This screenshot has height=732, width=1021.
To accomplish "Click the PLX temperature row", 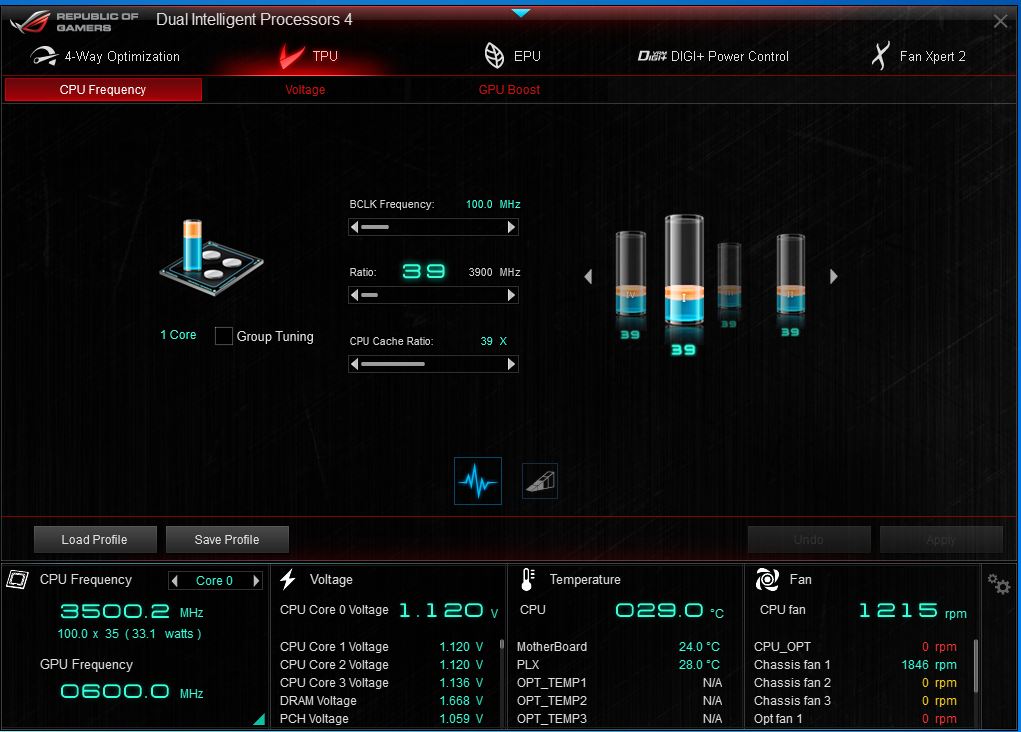I will pyautogui.click(x=619, y=665).
